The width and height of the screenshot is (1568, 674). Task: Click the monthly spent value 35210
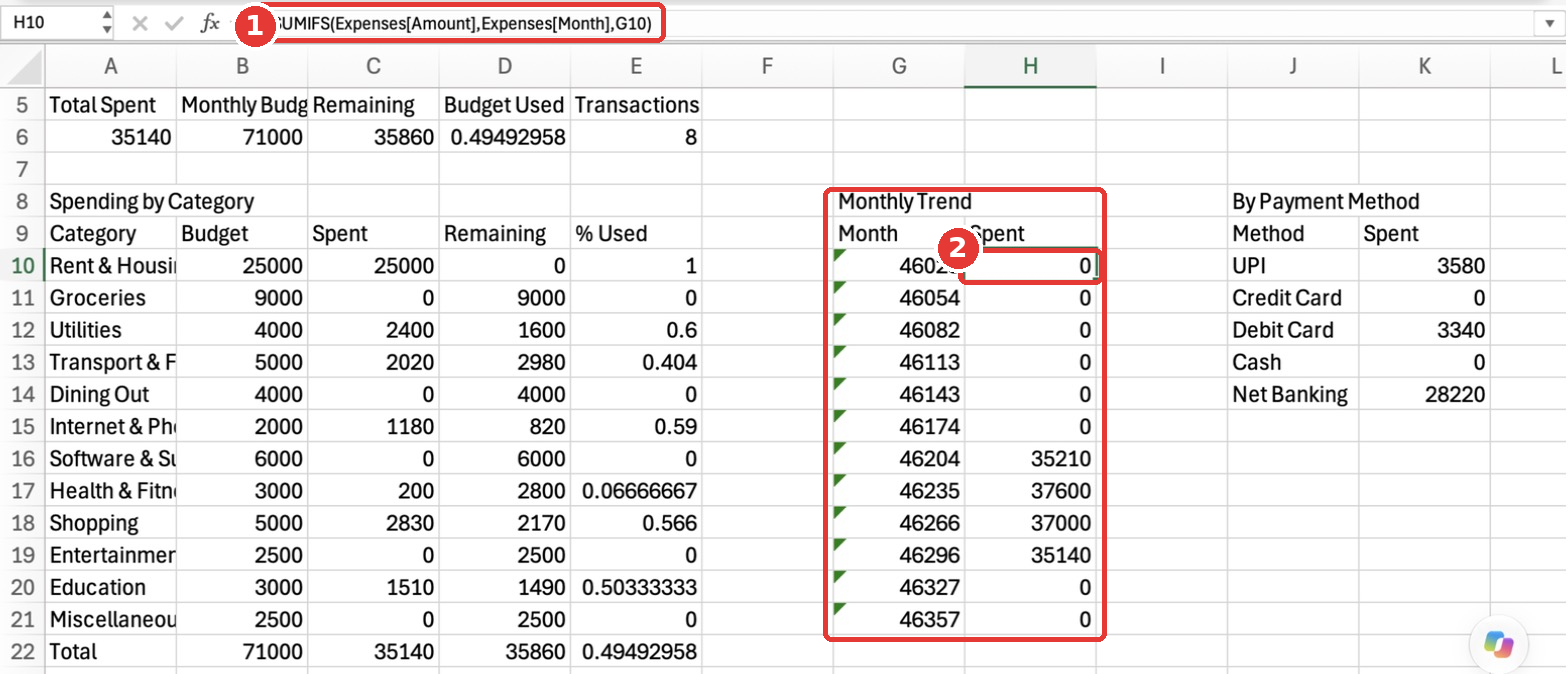(x=1030, y=458)
